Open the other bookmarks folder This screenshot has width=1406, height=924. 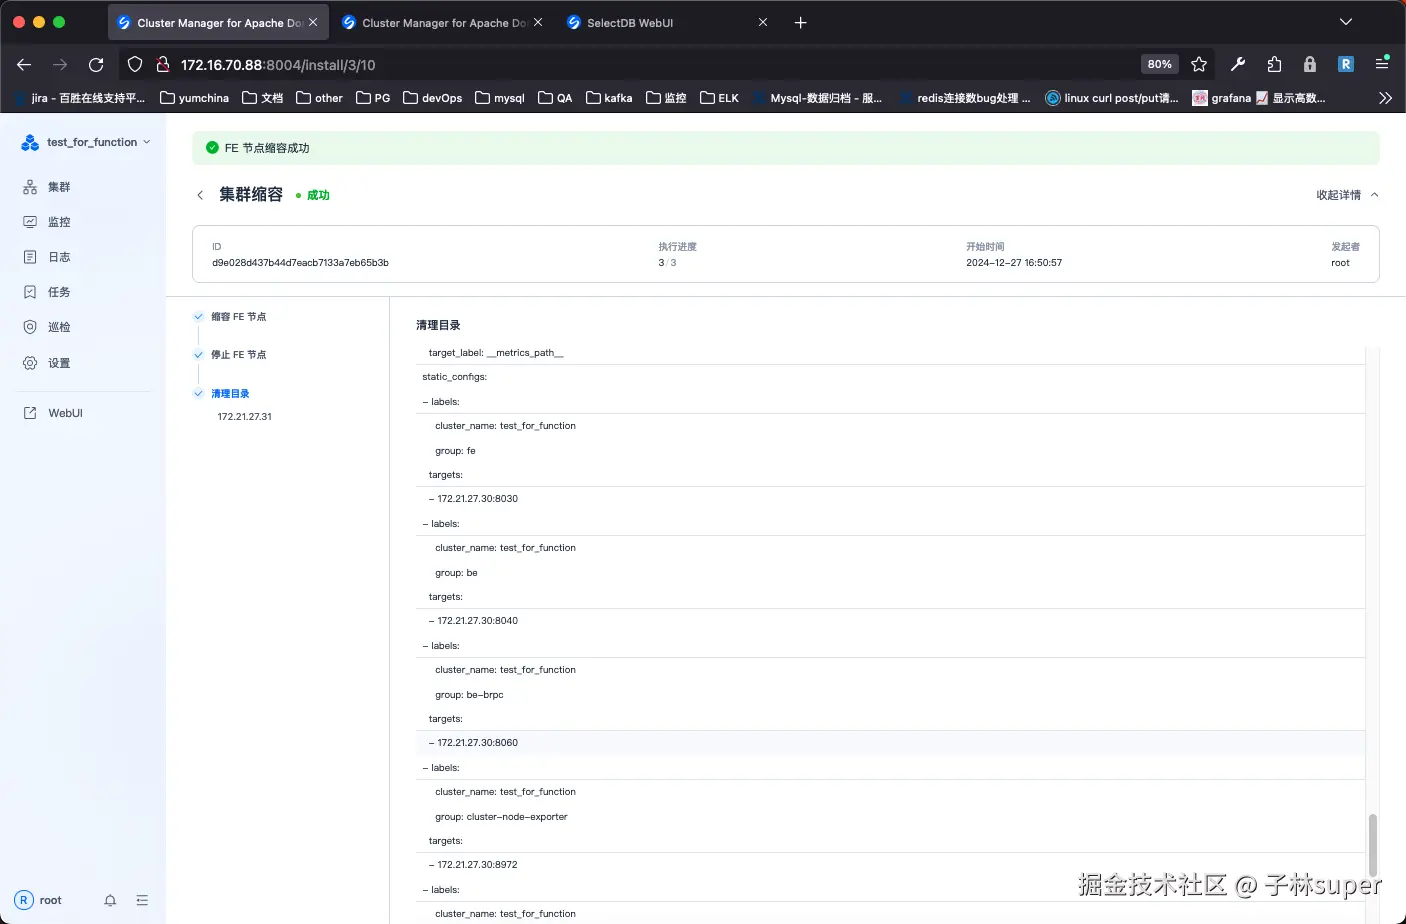click(319, 98)
